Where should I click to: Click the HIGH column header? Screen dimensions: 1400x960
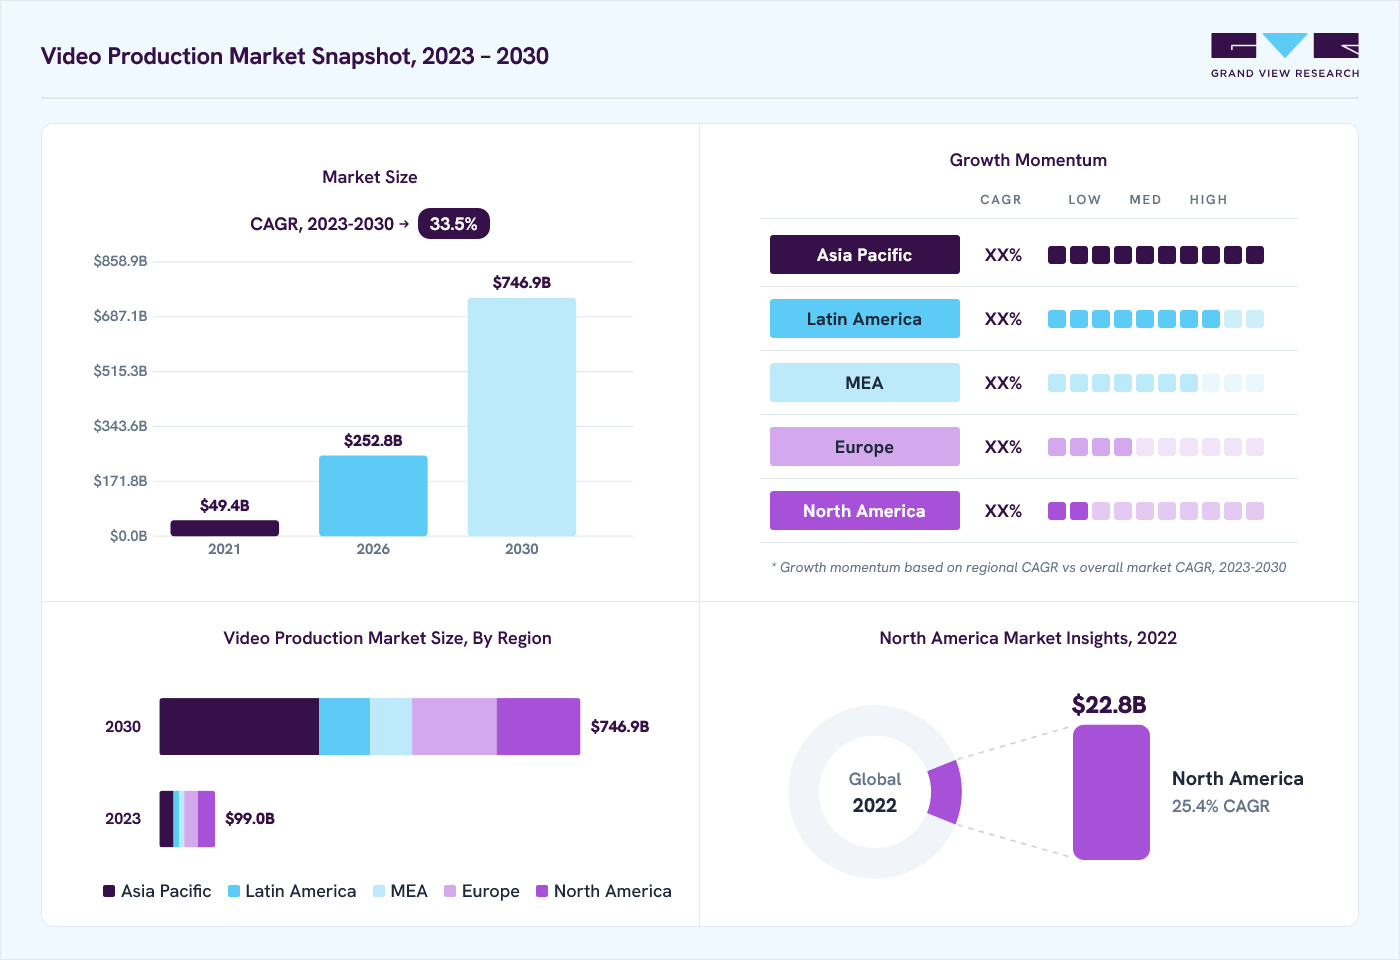pos(1209,200)
